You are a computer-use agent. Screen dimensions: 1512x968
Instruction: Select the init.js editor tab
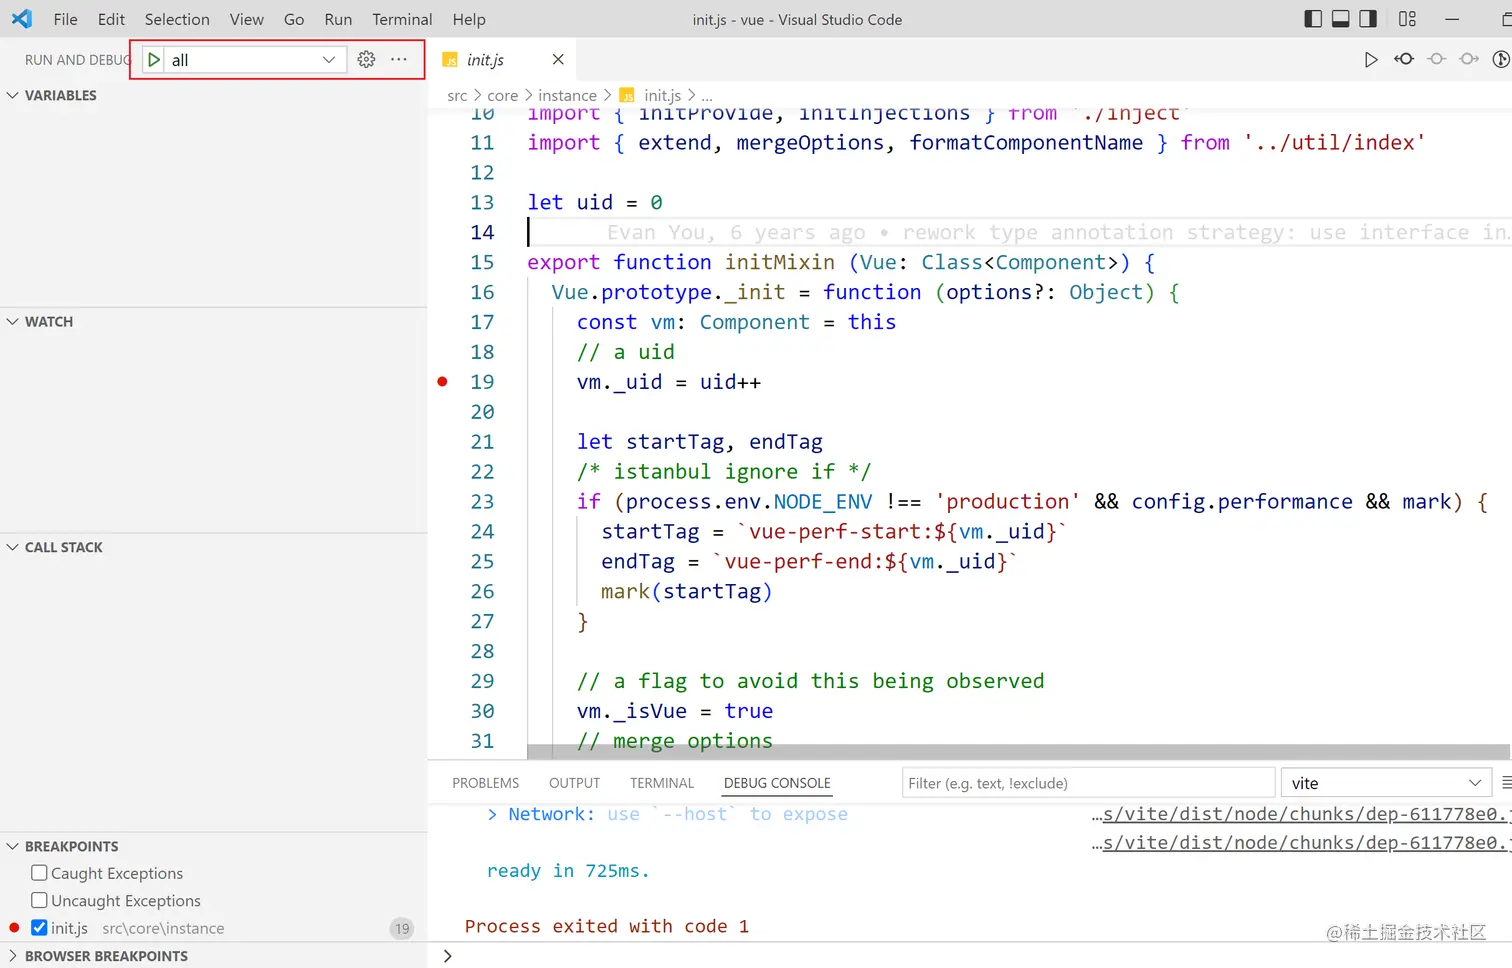click(502, 60)
